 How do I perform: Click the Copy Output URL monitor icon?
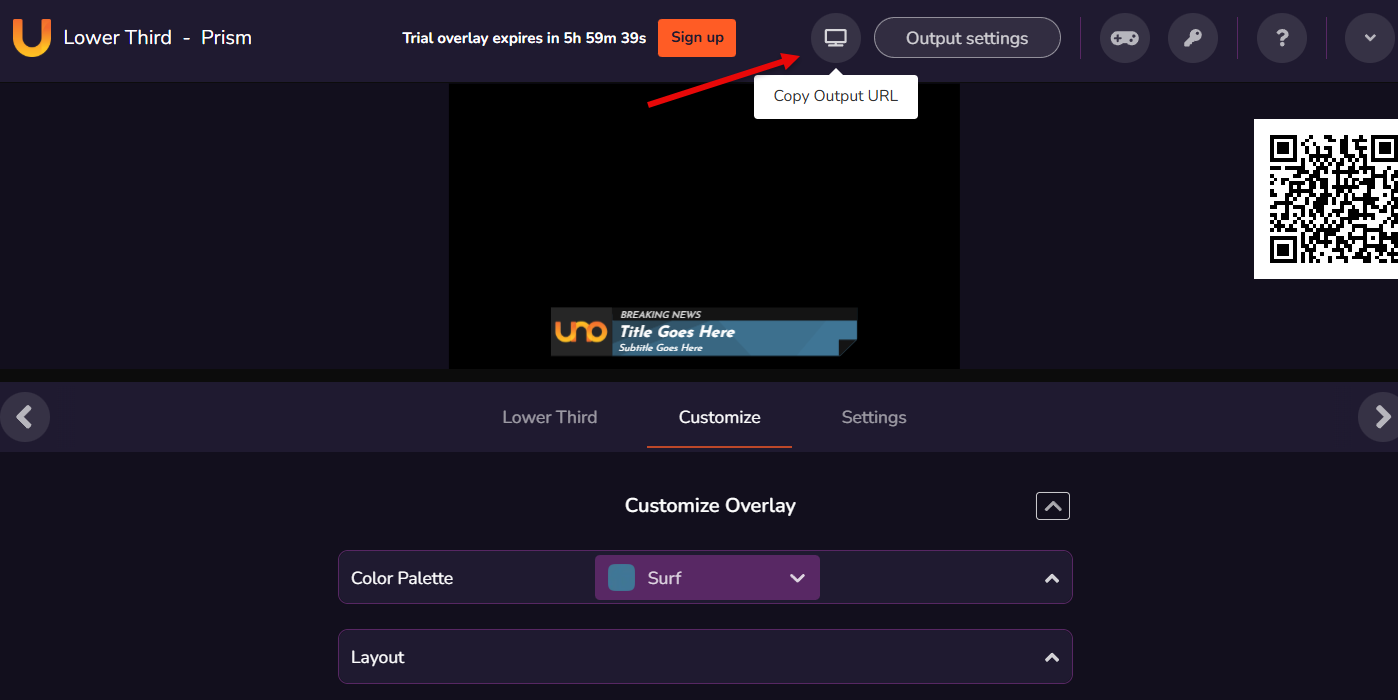(x=835, y=38)
